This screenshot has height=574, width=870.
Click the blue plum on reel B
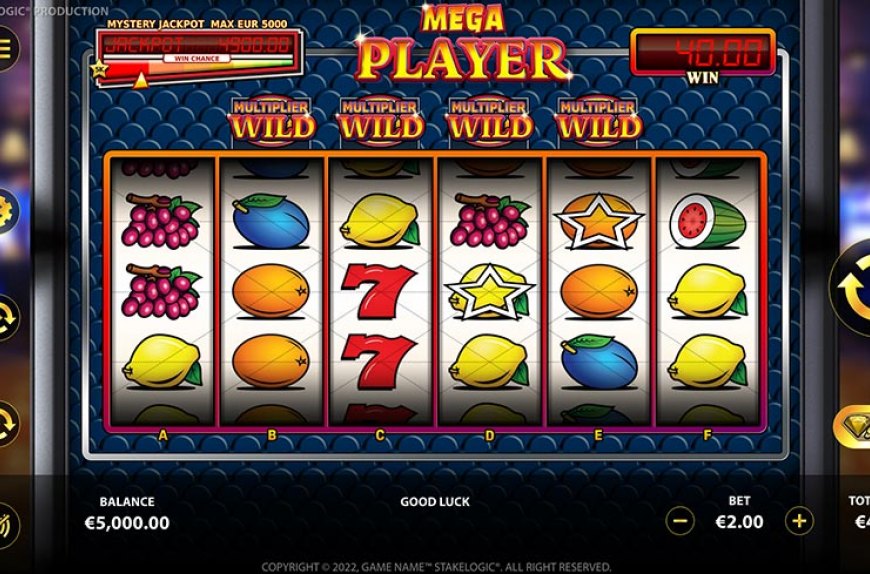pyautogui.click(x=270, y=221)
